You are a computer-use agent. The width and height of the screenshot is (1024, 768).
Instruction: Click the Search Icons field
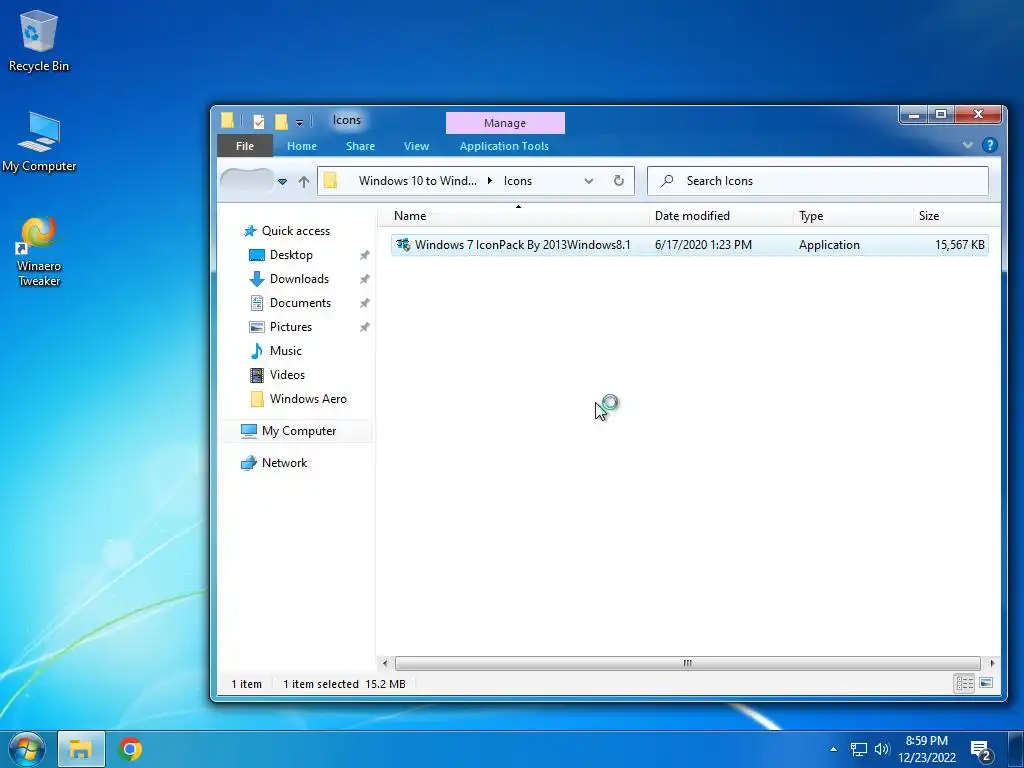pyautogui.click(x=818, y=181)
